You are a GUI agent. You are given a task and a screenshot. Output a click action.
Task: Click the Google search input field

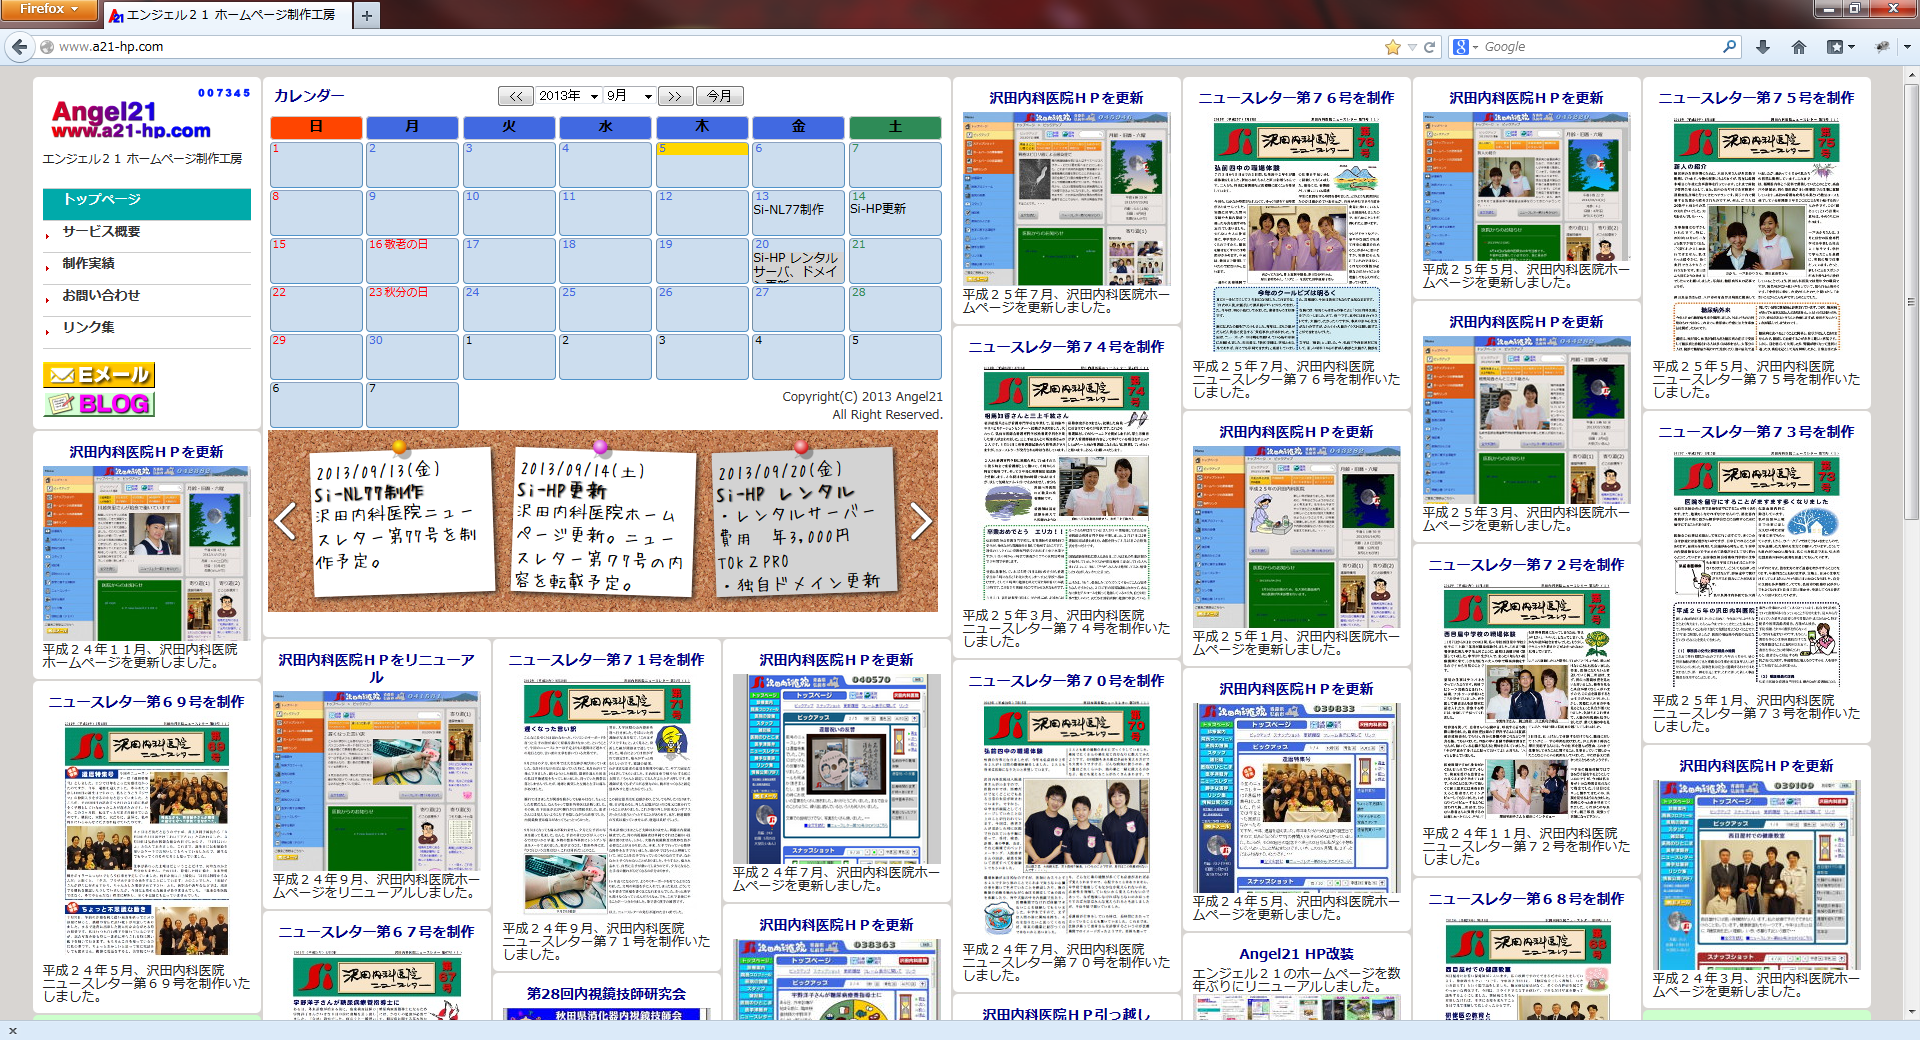click(1598, 47)
